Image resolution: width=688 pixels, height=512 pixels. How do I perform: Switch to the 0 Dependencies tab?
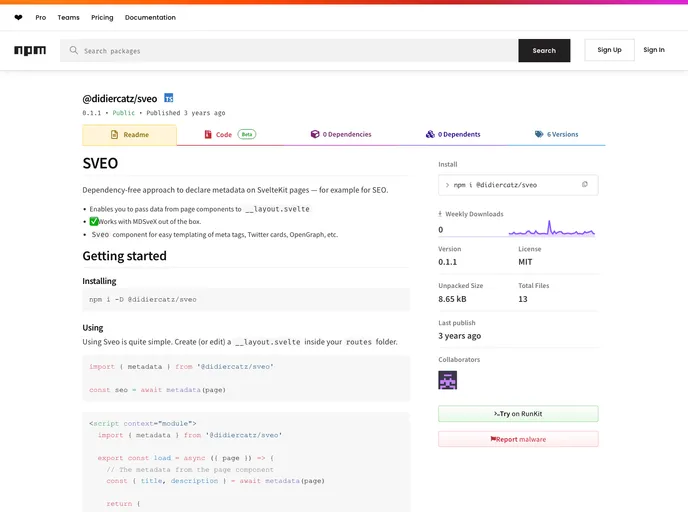[x=341, y=134]
